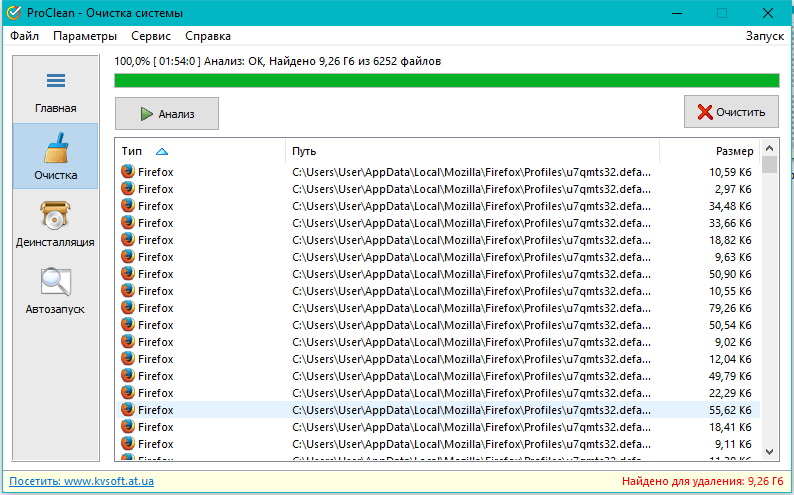Click the scrollbar up arrow
The width and height of the screenshot is (794, 495).
769,148
